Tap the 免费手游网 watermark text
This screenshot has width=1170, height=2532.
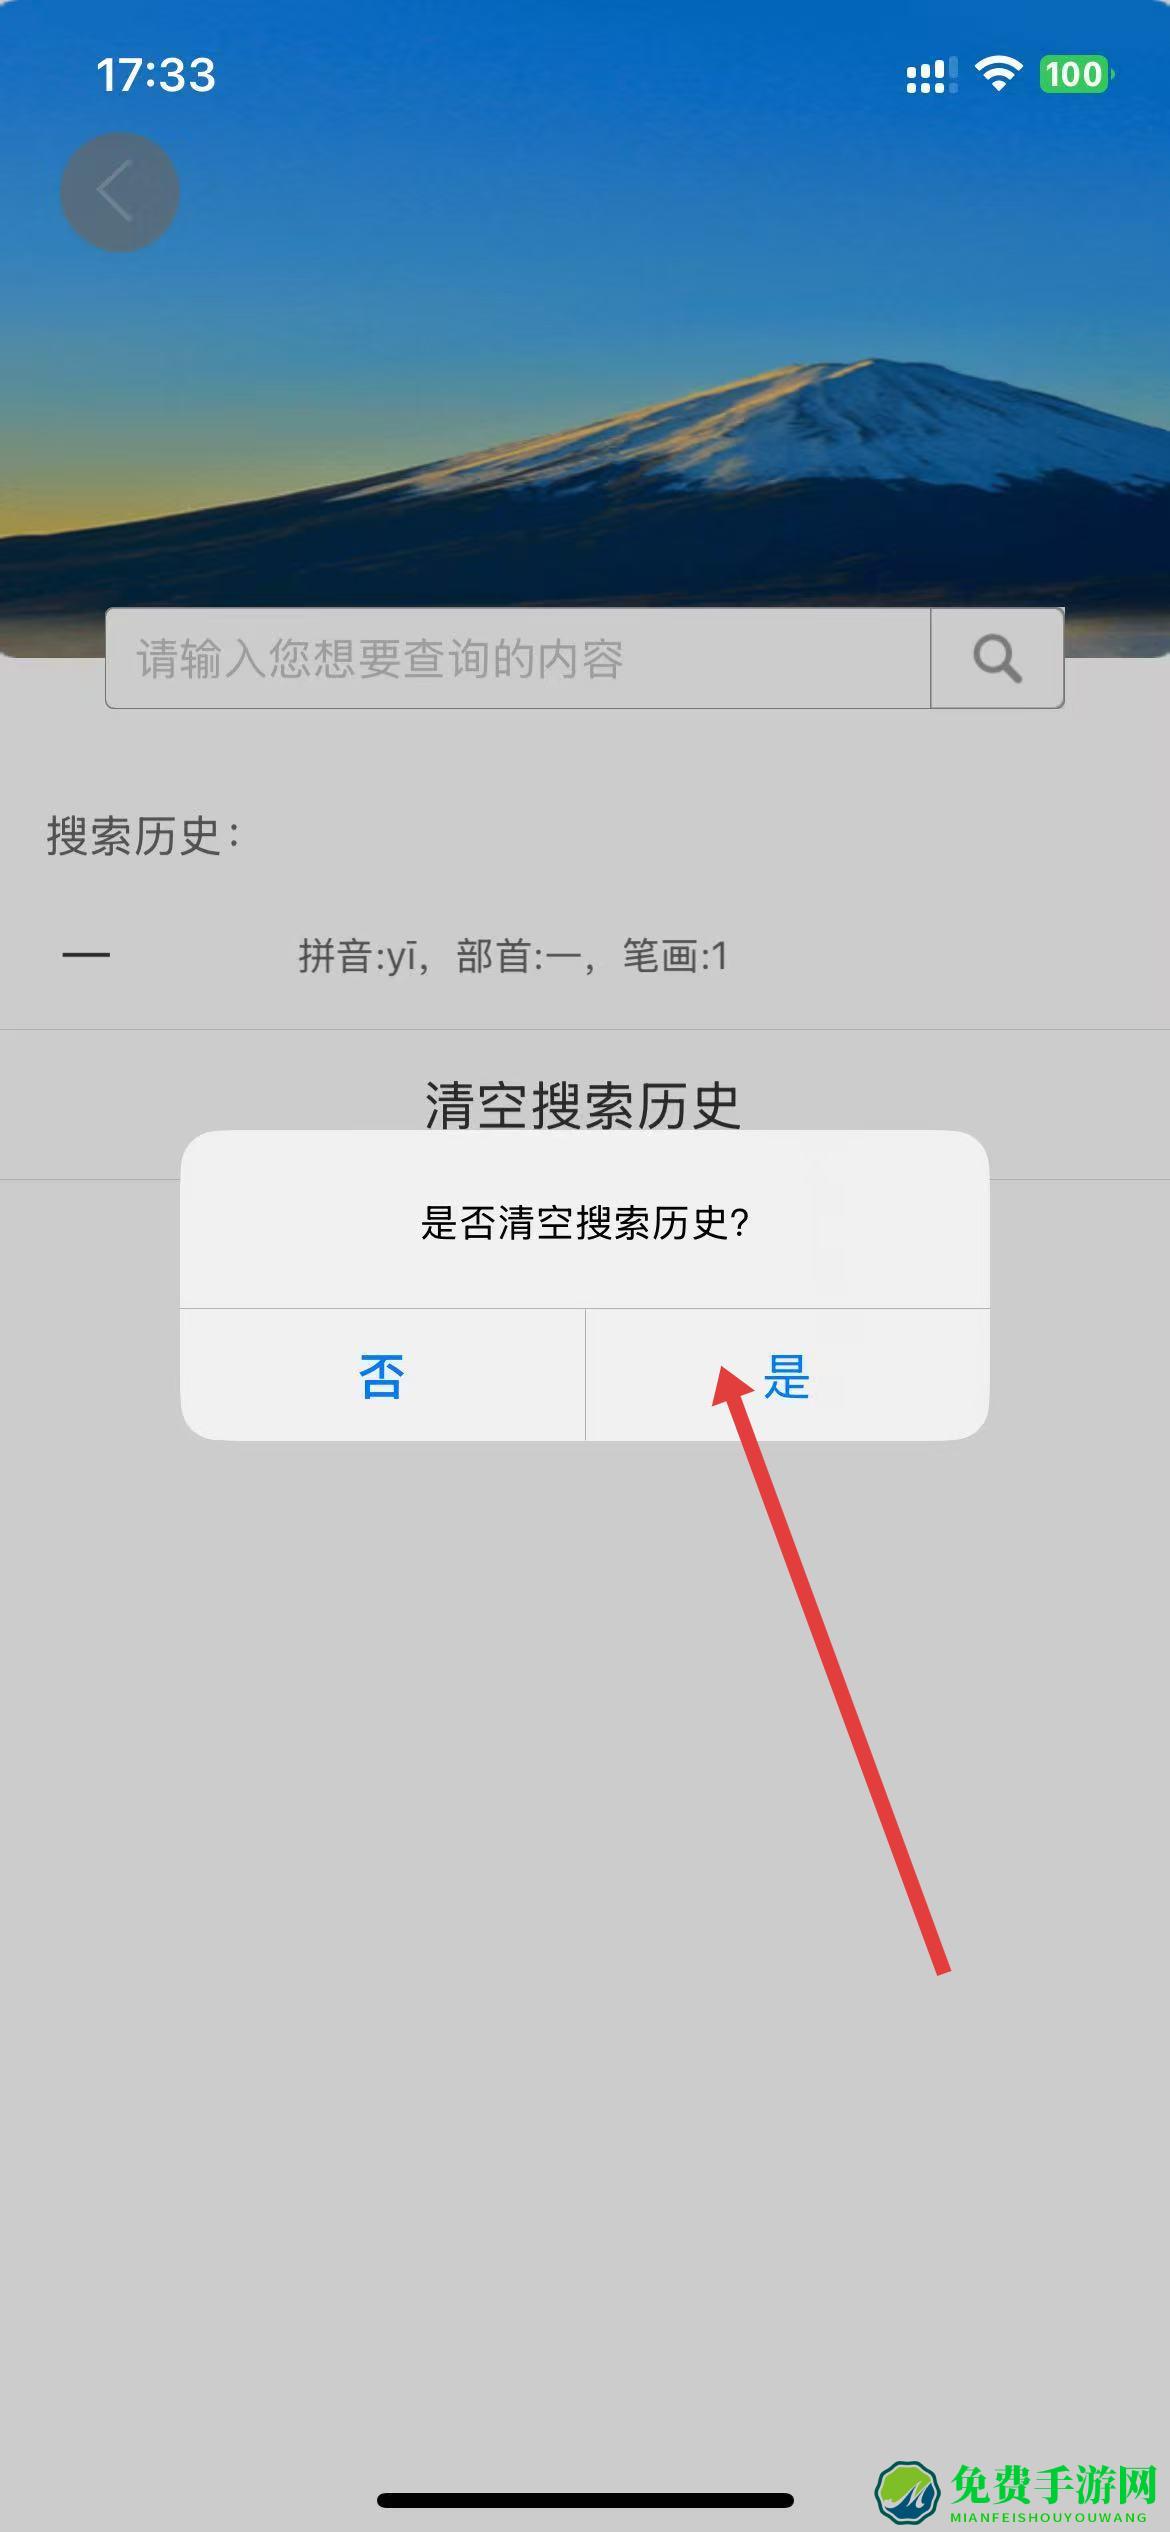(1054, 2483)
